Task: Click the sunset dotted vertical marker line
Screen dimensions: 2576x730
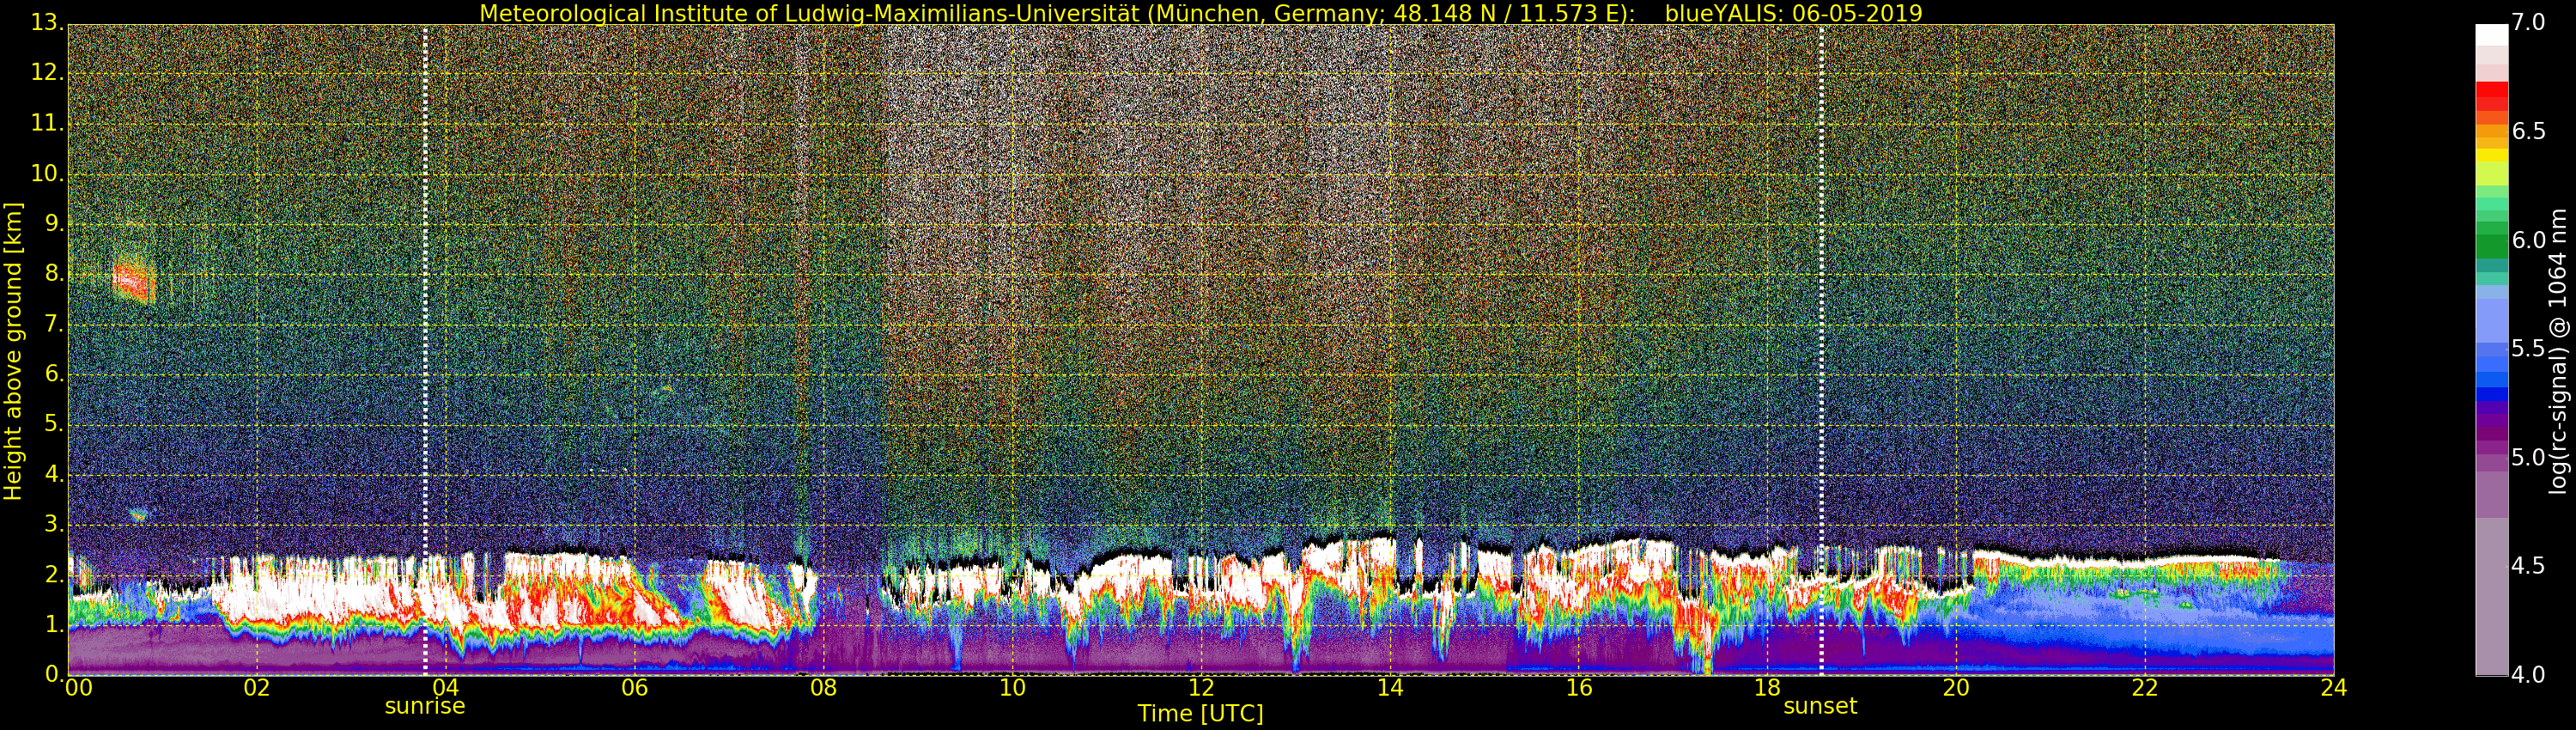Action: [1821, 350]
